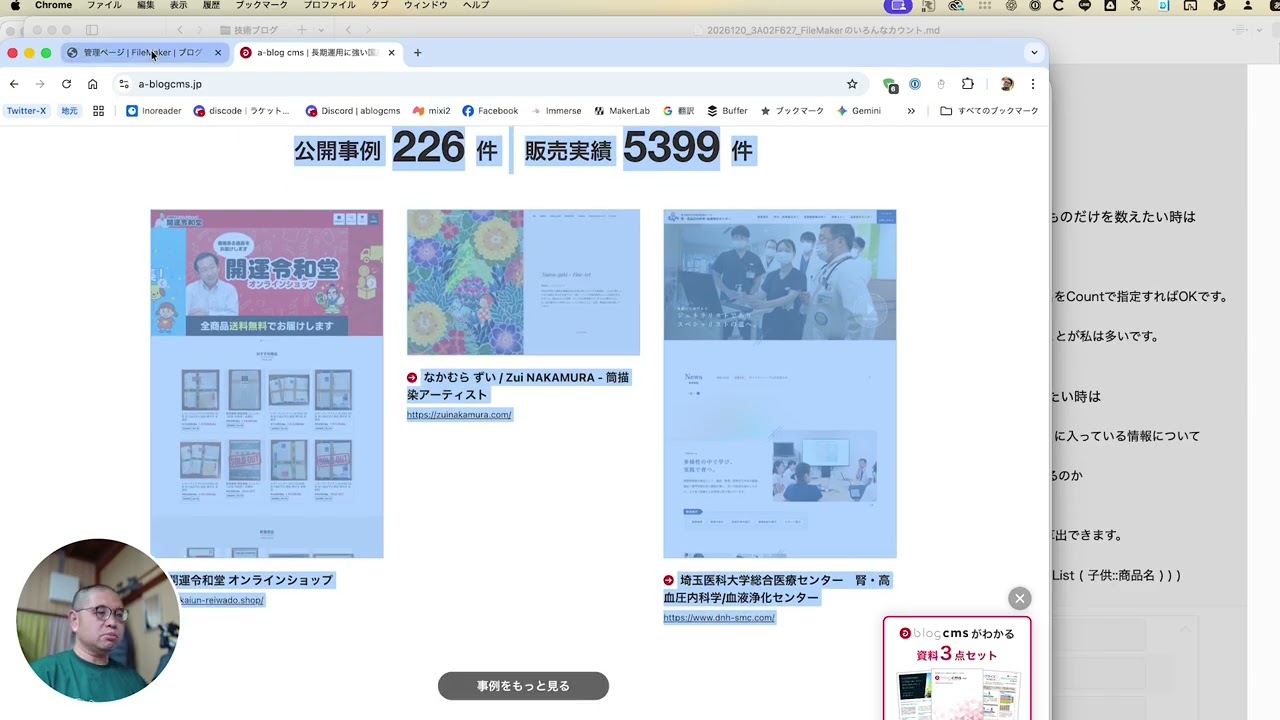The image size is (1280, 720).
Task: Open the 編集 menu
Action: coord(146,6)
